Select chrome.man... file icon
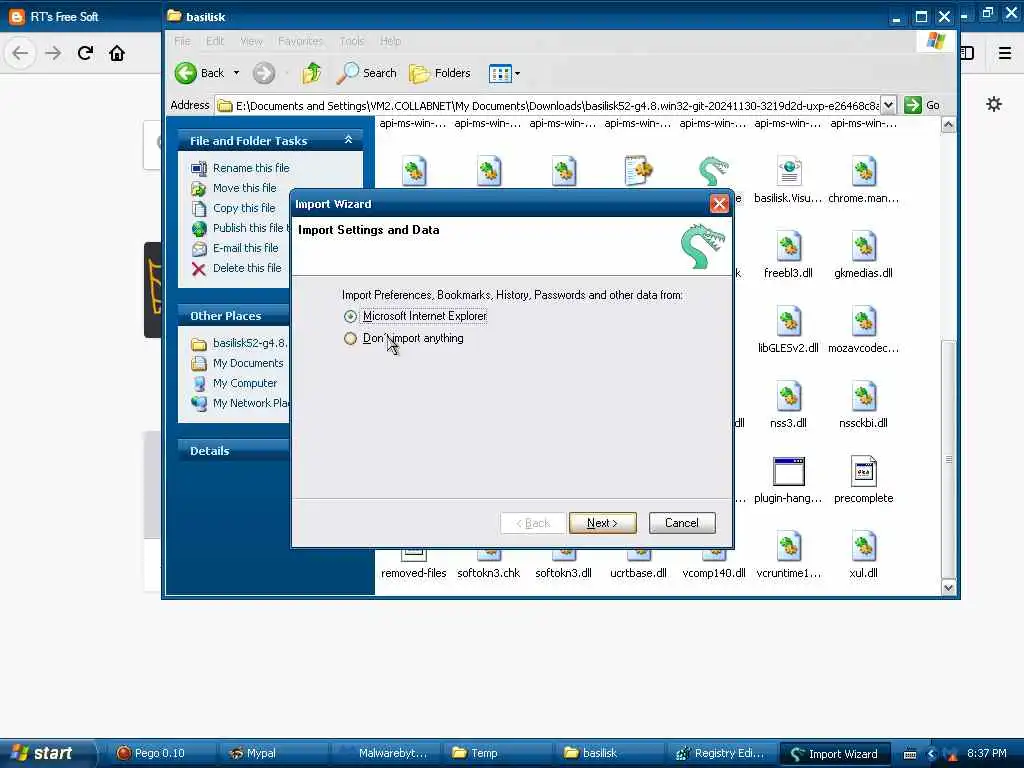 tap(863, 172)
